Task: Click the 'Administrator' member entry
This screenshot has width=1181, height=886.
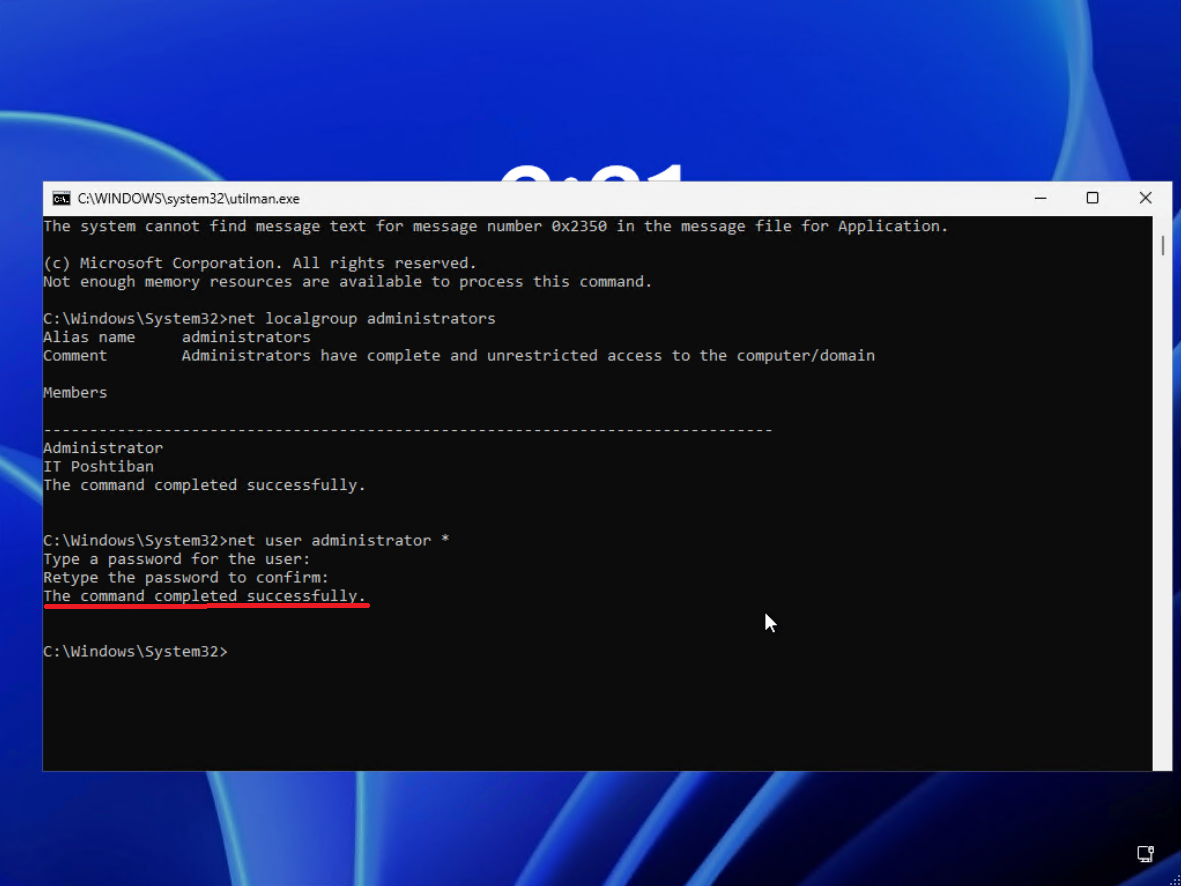Action: coord(103,448)
